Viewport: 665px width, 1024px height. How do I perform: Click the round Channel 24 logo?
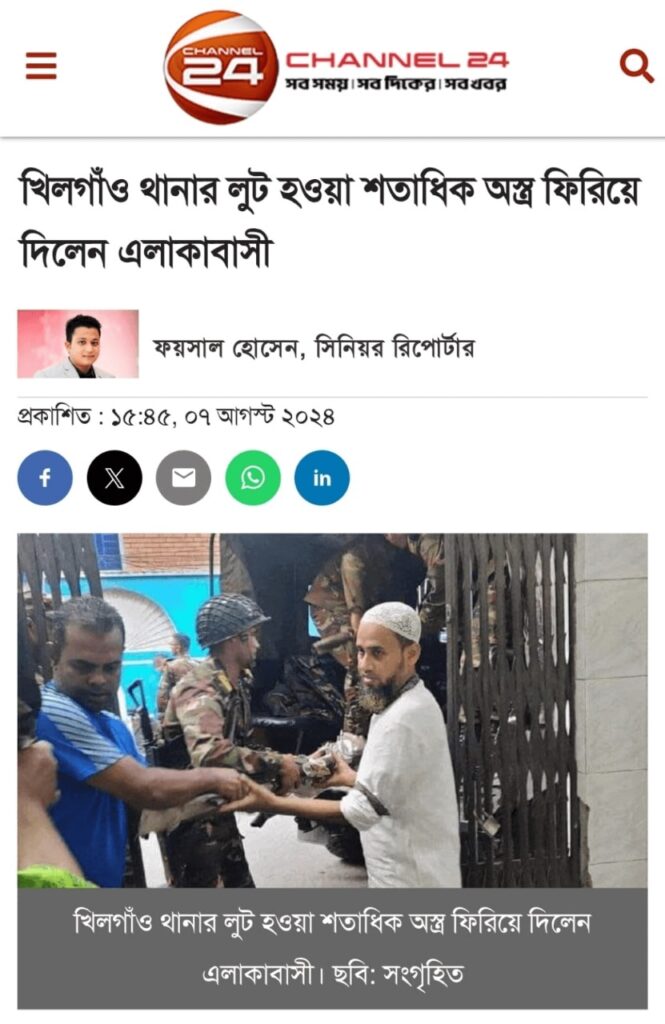pyautogui.click(x=221, y=67)
